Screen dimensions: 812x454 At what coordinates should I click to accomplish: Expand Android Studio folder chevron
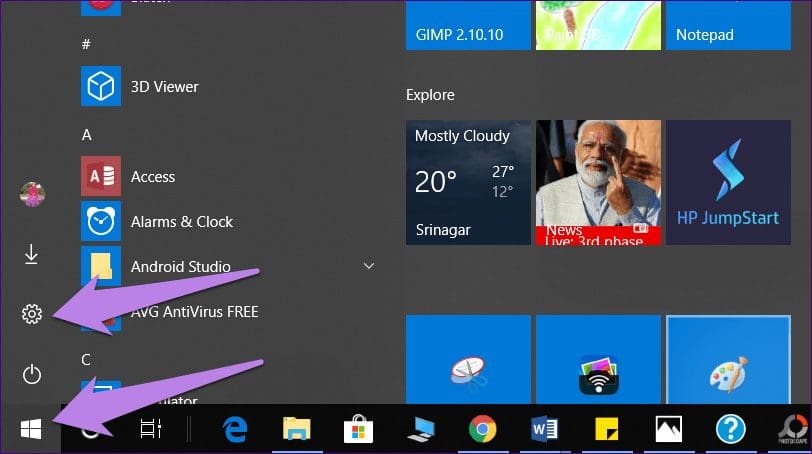pyautogui.click(x=369, y=266)
